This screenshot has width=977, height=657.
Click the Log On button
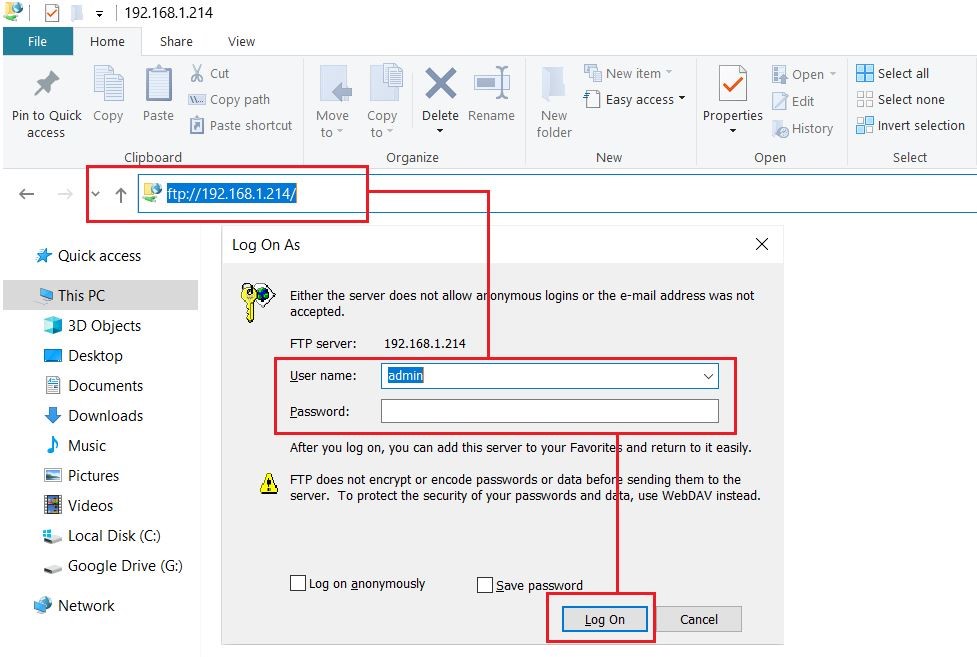[x=604, y=619]
